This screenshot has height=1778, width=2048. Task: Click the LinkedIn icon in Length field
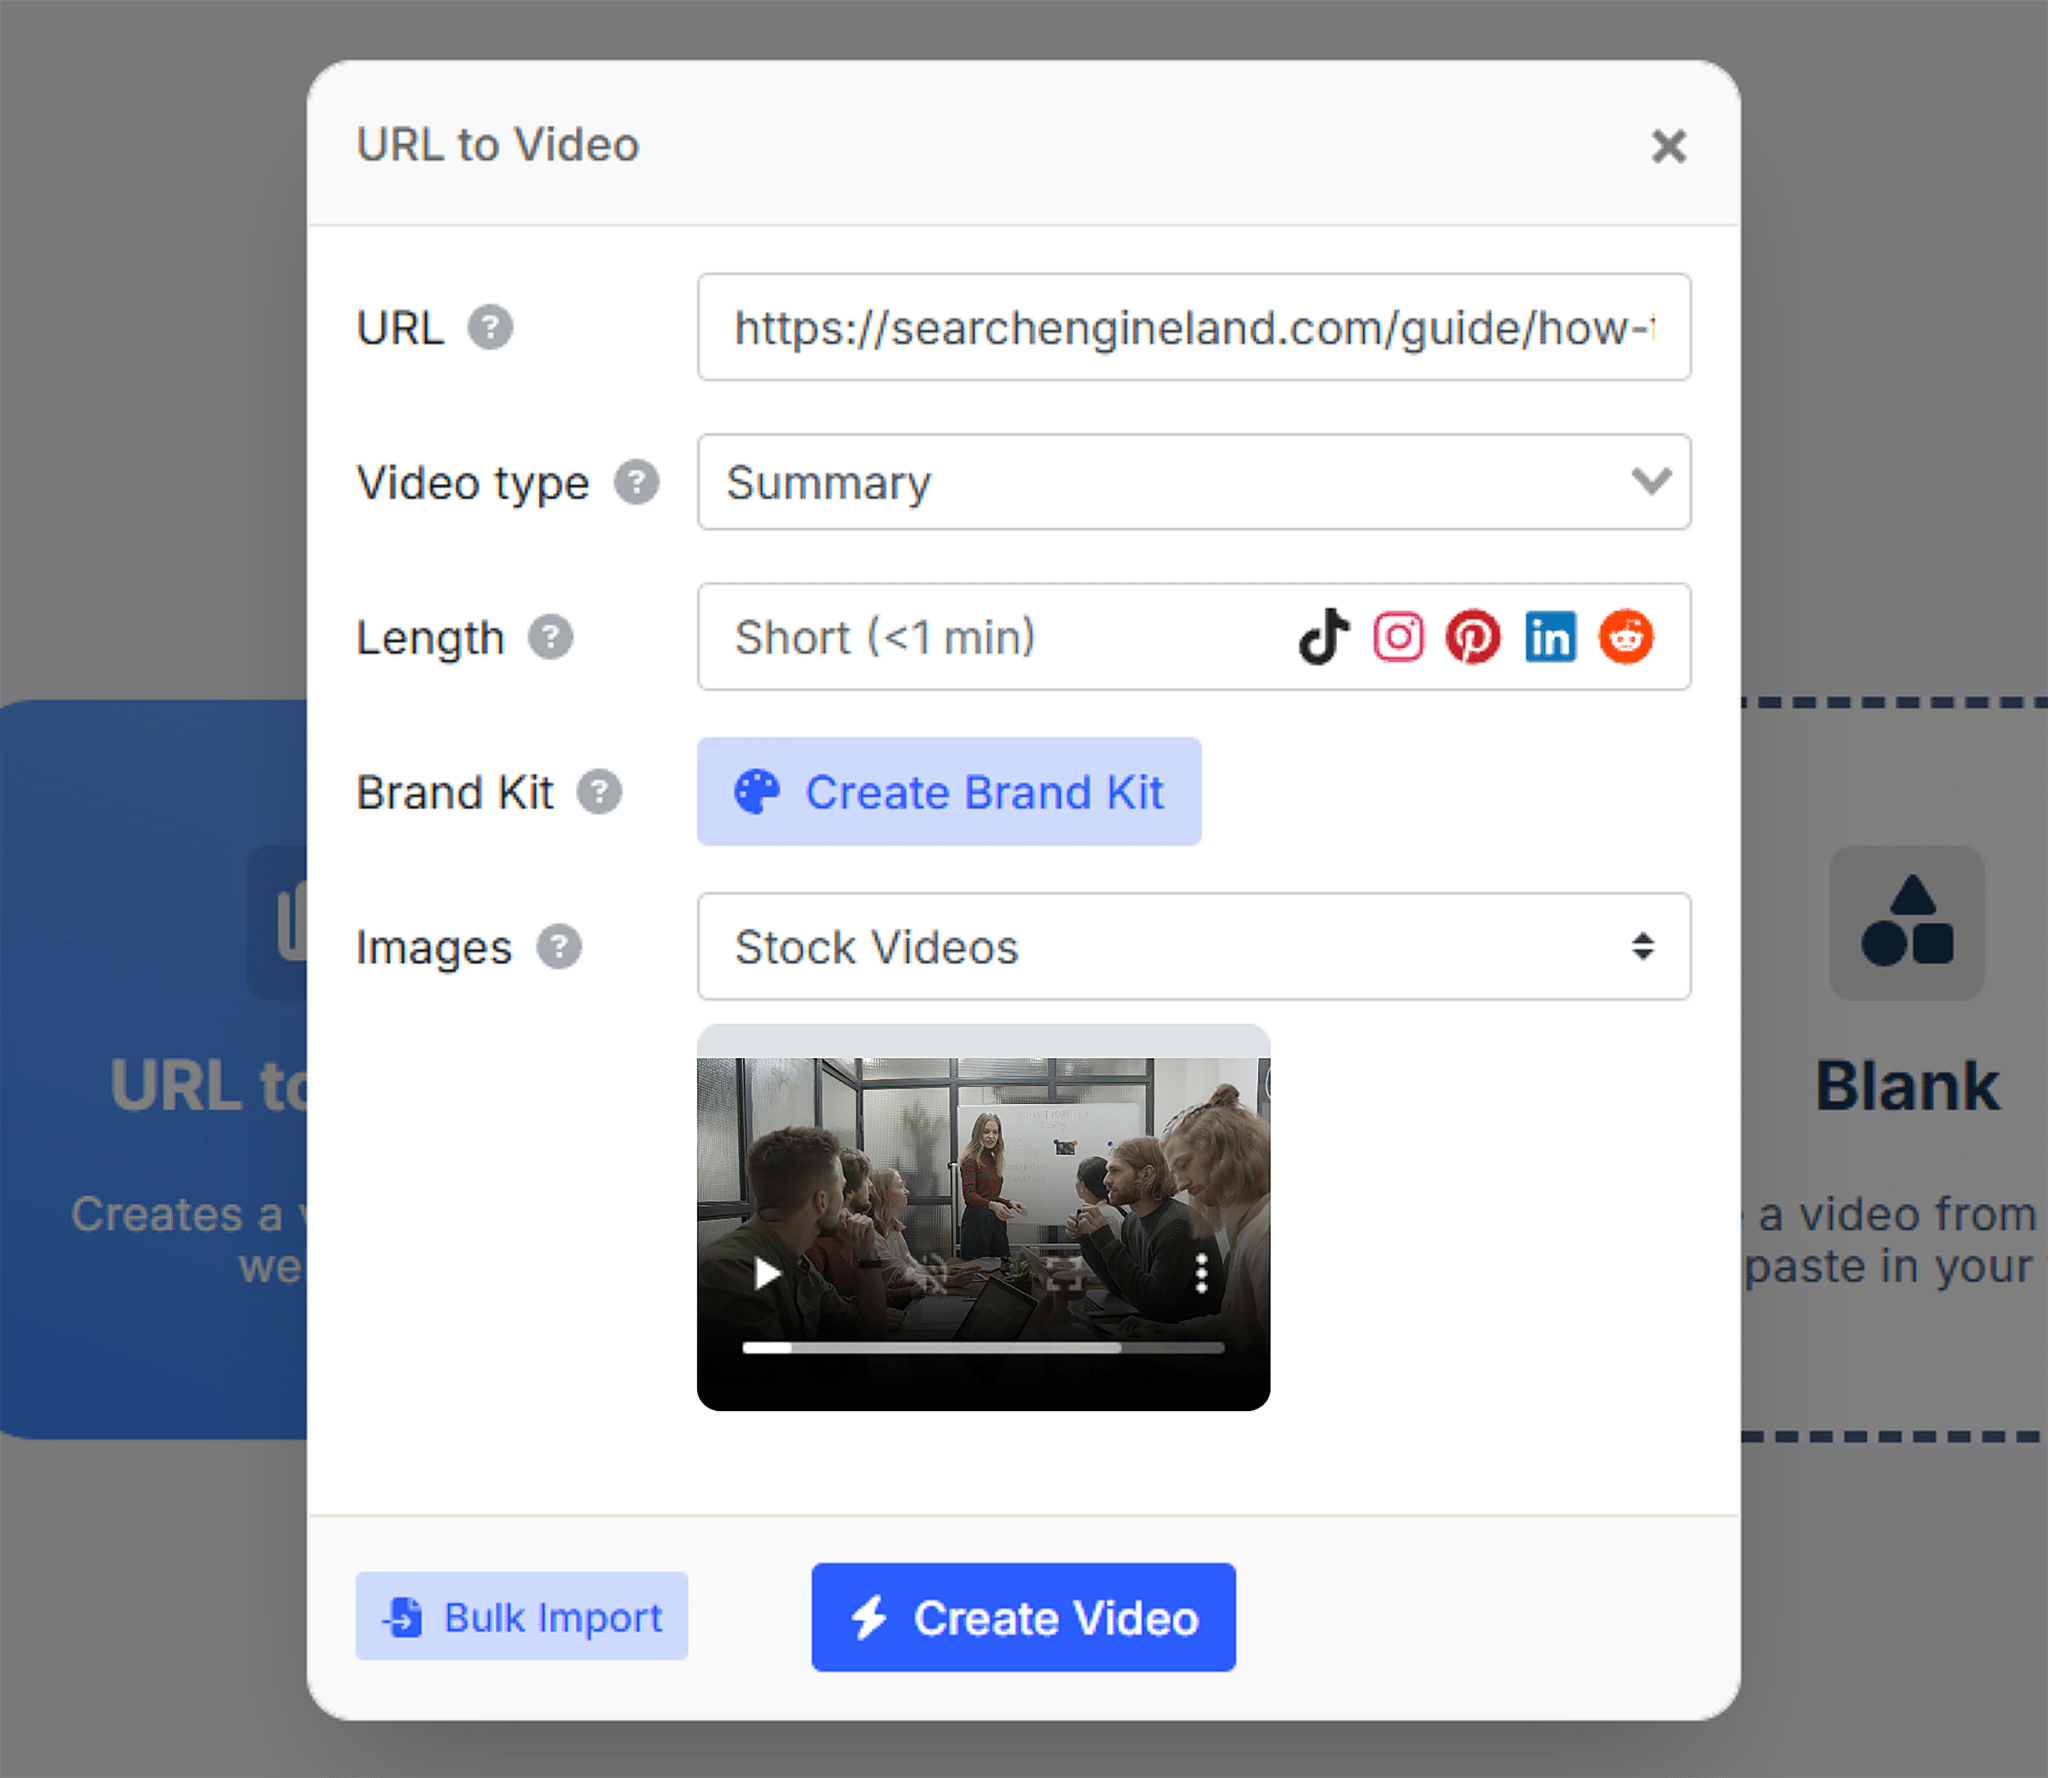click(1550, 636)
